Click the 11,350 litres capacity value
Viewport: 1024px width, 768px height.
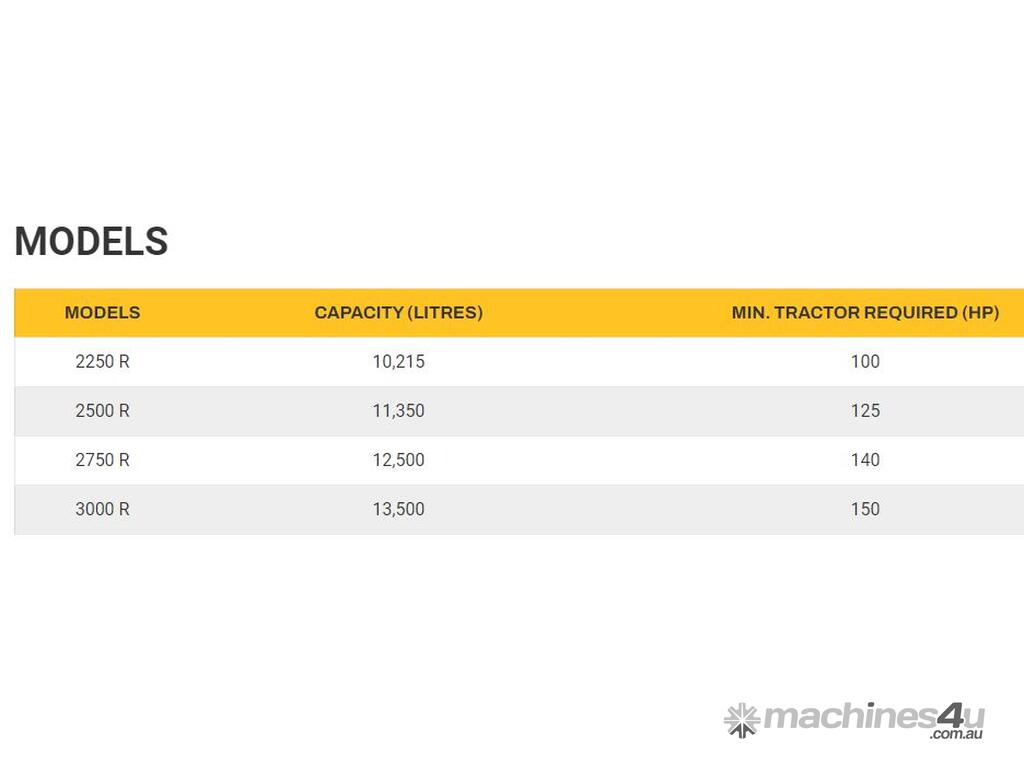(398, 411)
